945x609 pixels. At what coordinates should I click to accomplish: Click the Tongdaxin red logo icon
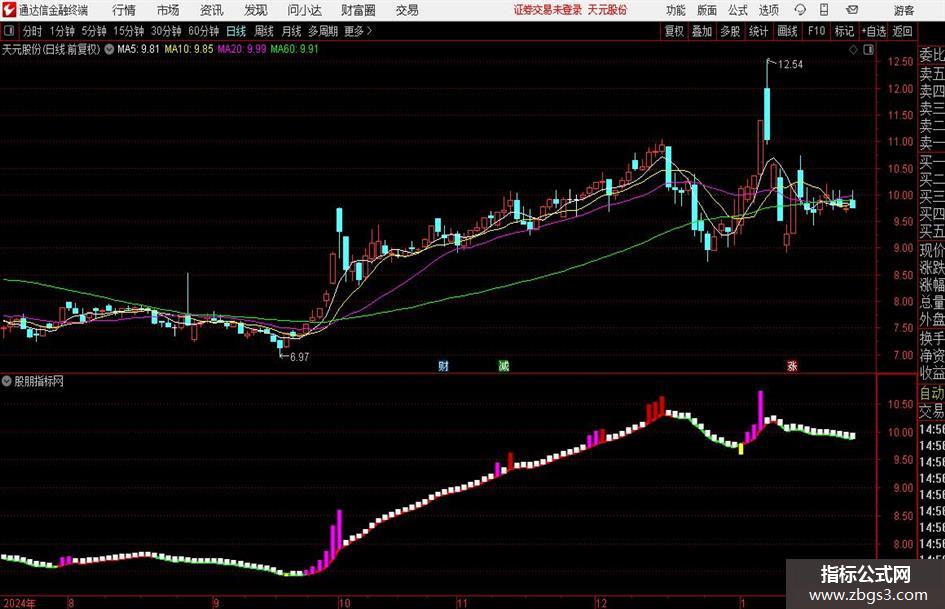point(8,10)
